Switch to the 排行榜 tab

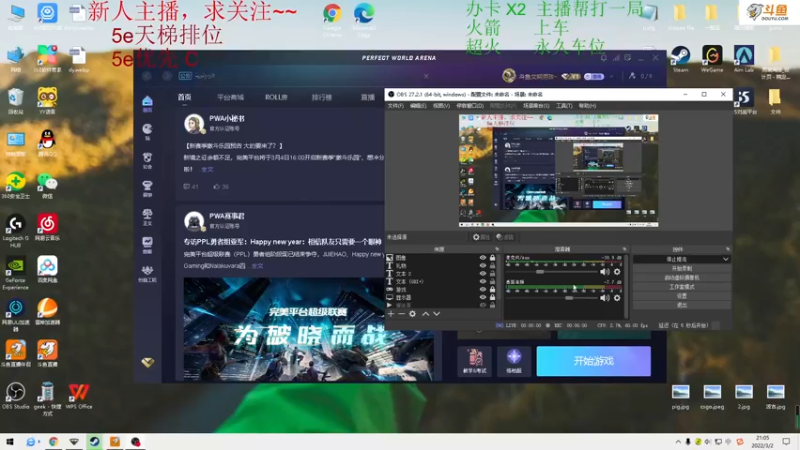pyautogui.click(x=322, y=97)
